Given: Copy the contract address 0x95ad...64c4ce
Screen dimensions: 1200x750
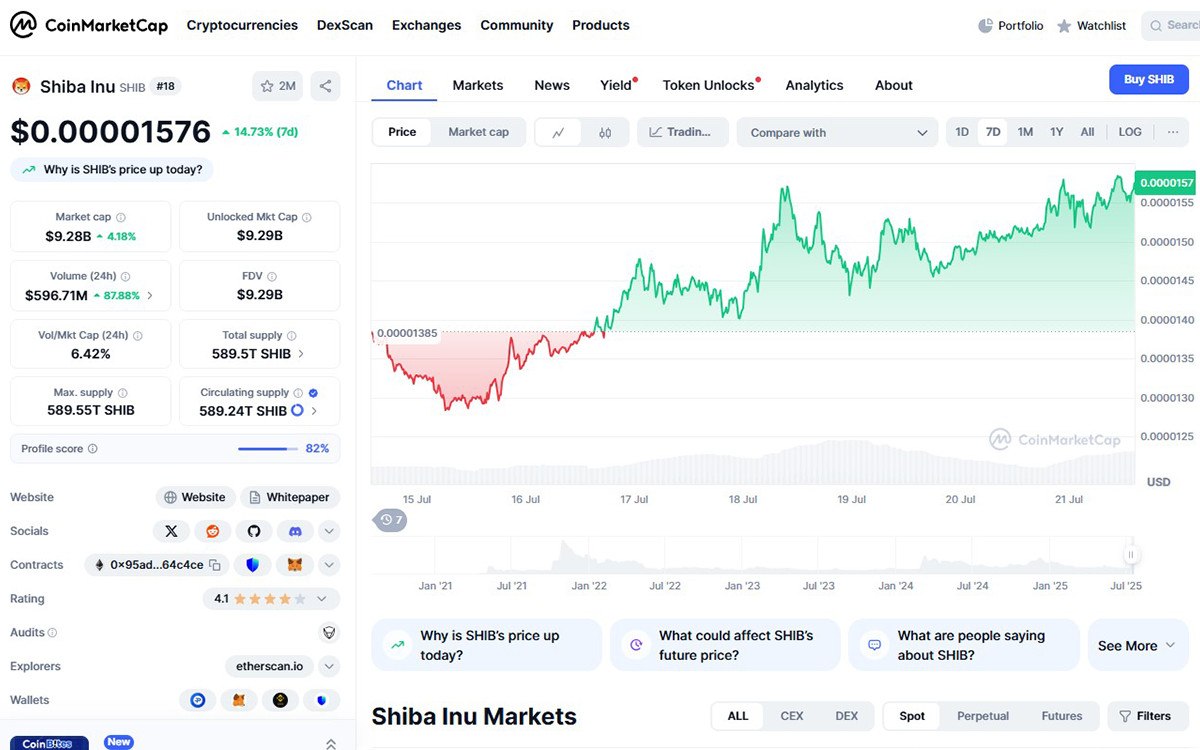Looking at the screenshot, I should (214, 565).
